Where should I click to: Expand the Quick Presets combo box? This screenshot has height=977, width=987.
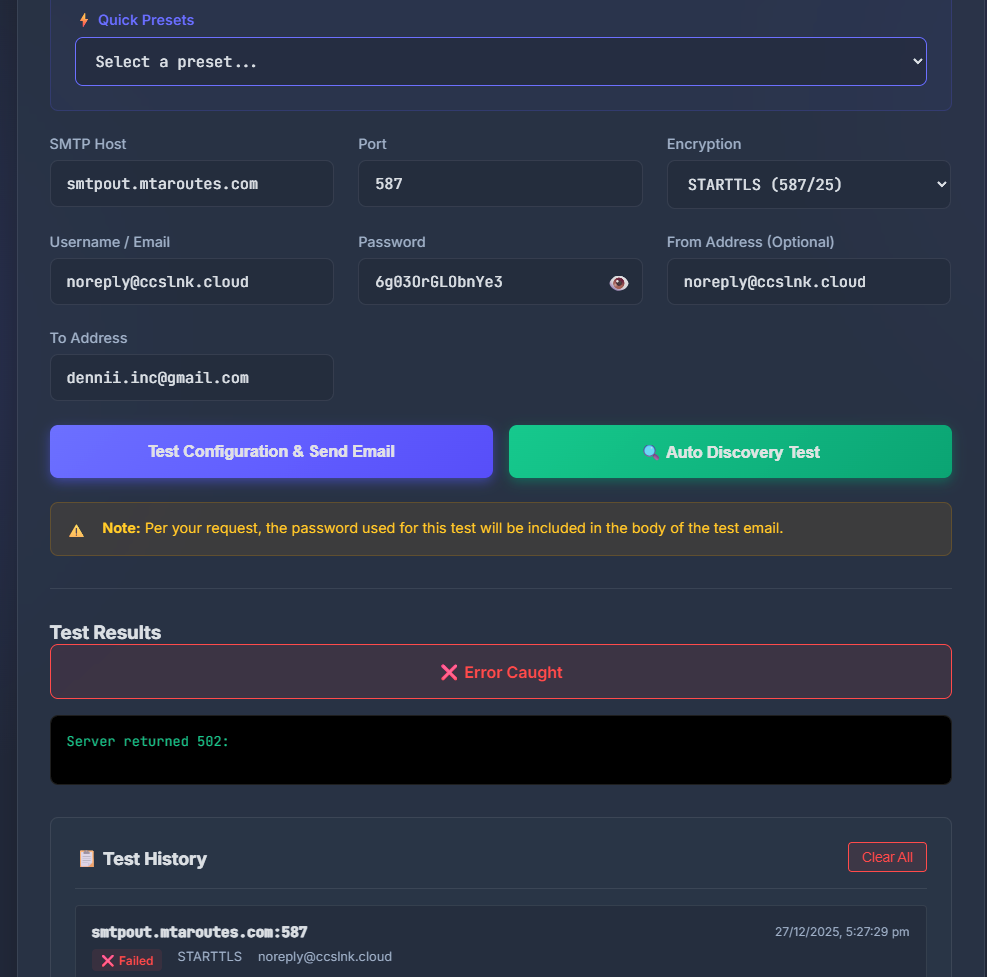click(x=500, y=61)
